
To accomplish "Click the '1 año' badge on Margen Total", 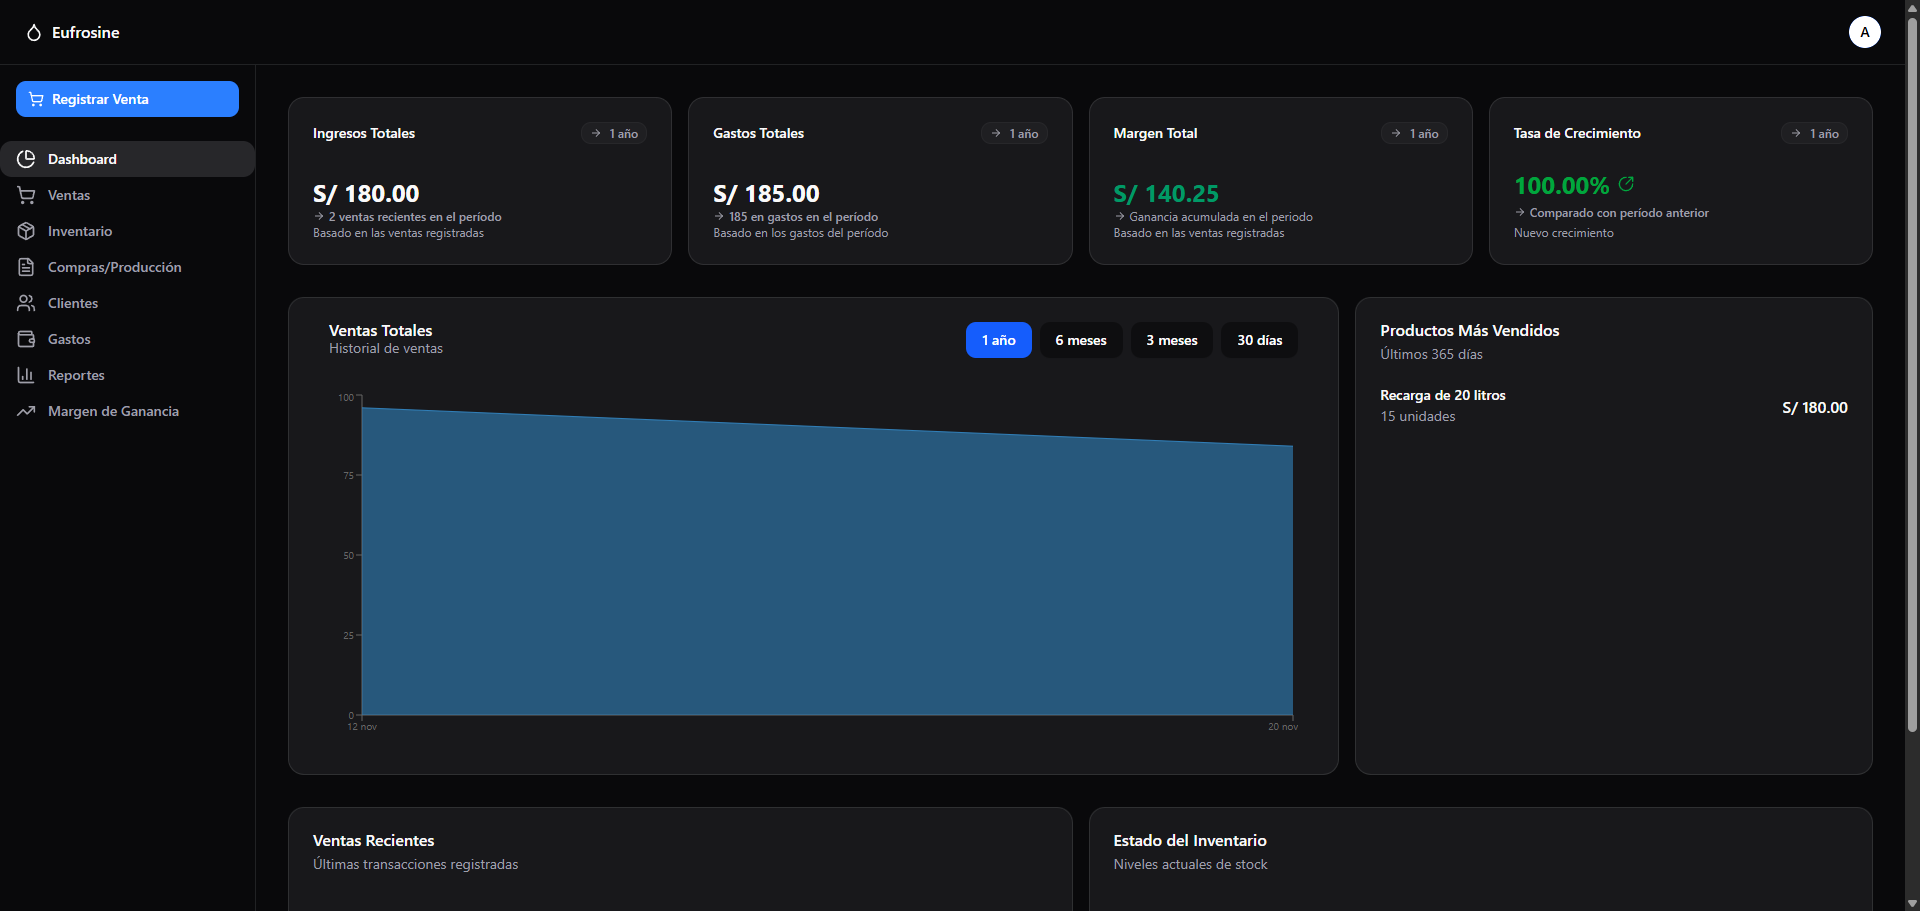I will [1414, 133].
